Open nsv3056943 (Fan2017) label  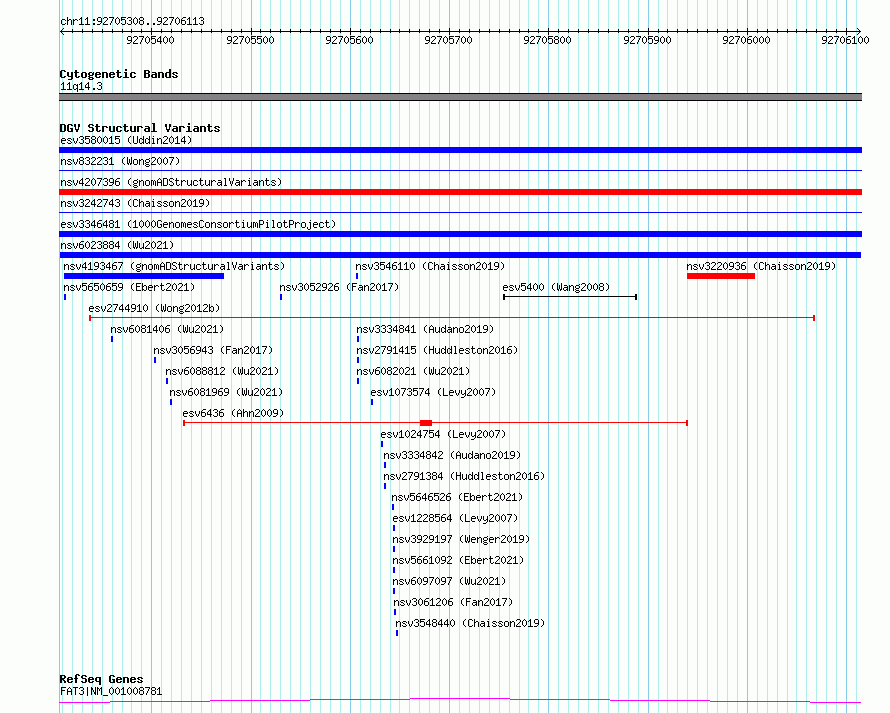(213, 350)
